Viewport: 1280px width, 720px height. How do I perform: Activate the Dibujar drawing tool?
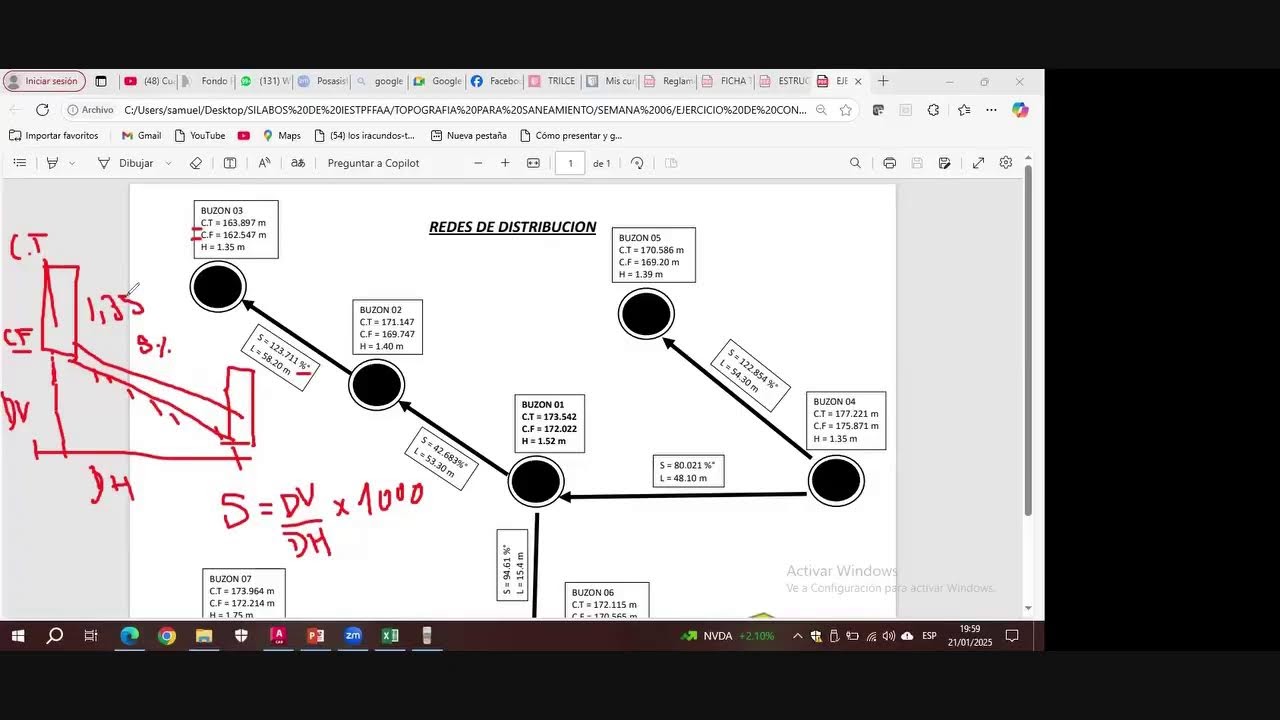coord(126,163)
